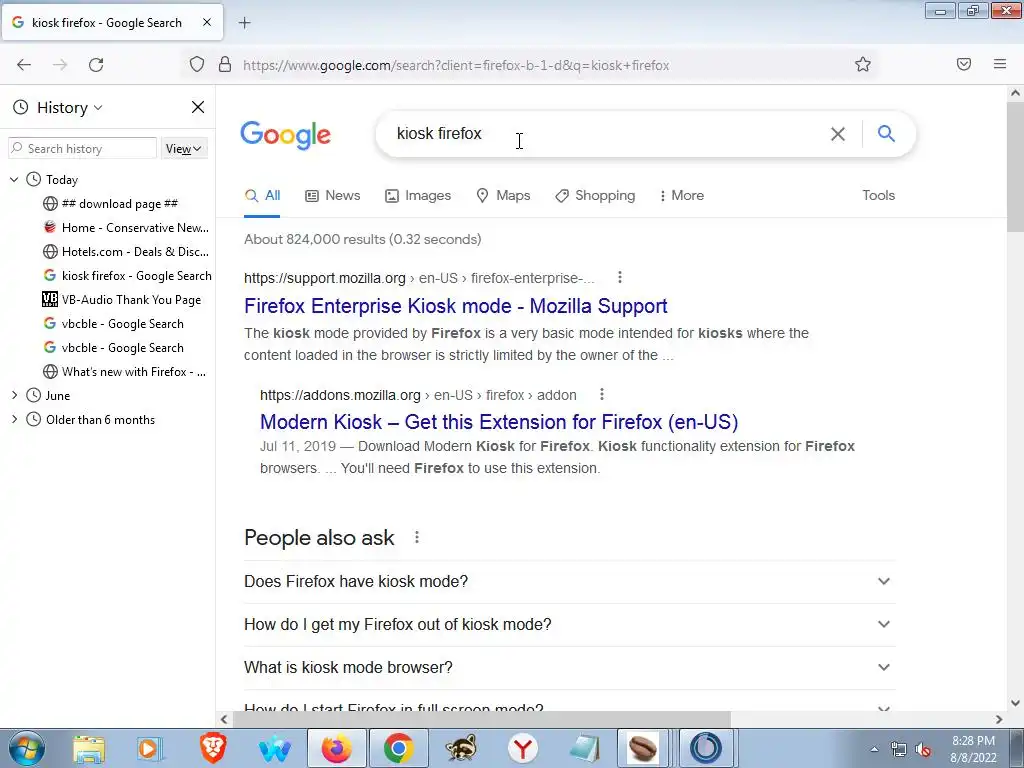Bookmark this page with the star icon
Viewport: 1024px width, 768px height.
click(x=863, y=64)
